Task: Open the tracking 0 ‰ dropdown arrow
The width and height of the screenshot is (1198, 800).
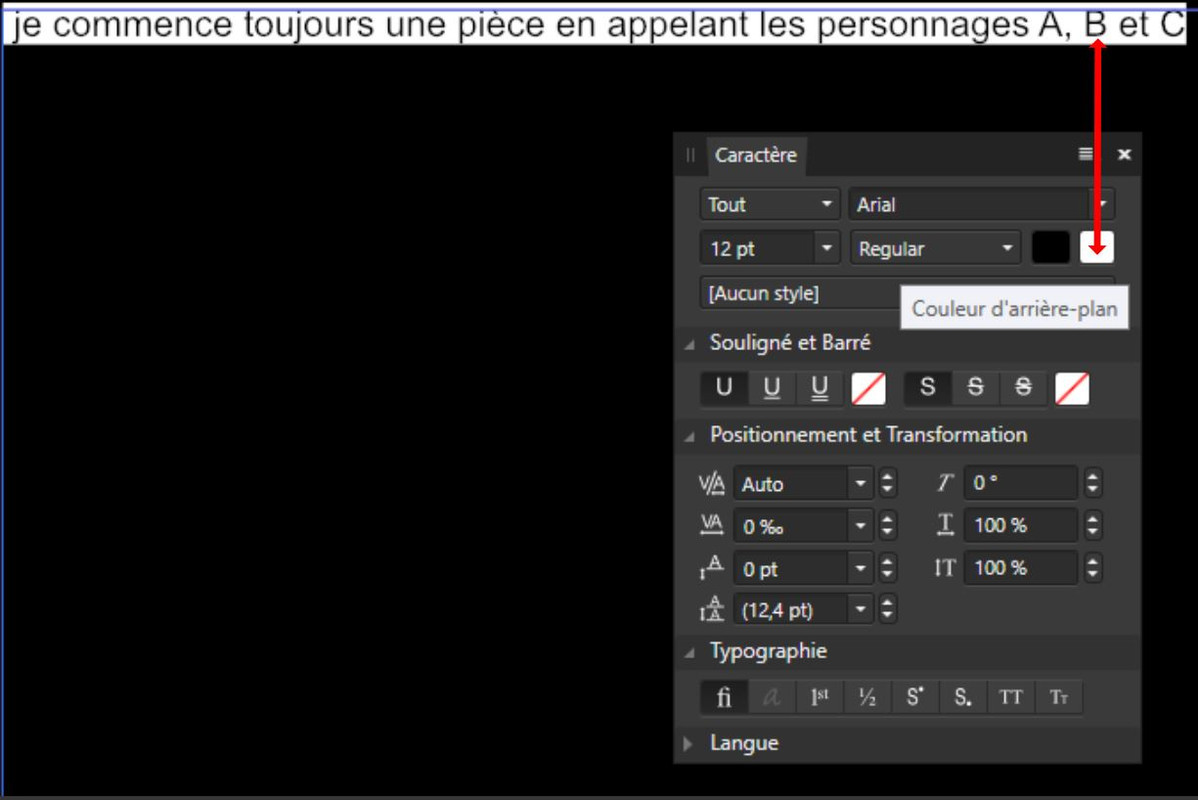Action: pyautogui.click(x=860, y=526)
